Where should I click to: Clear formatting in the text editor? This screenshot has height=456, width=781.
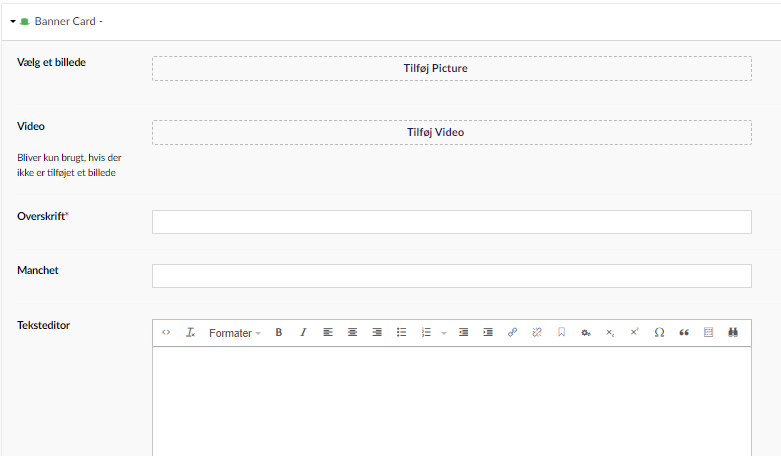[190, 333]
